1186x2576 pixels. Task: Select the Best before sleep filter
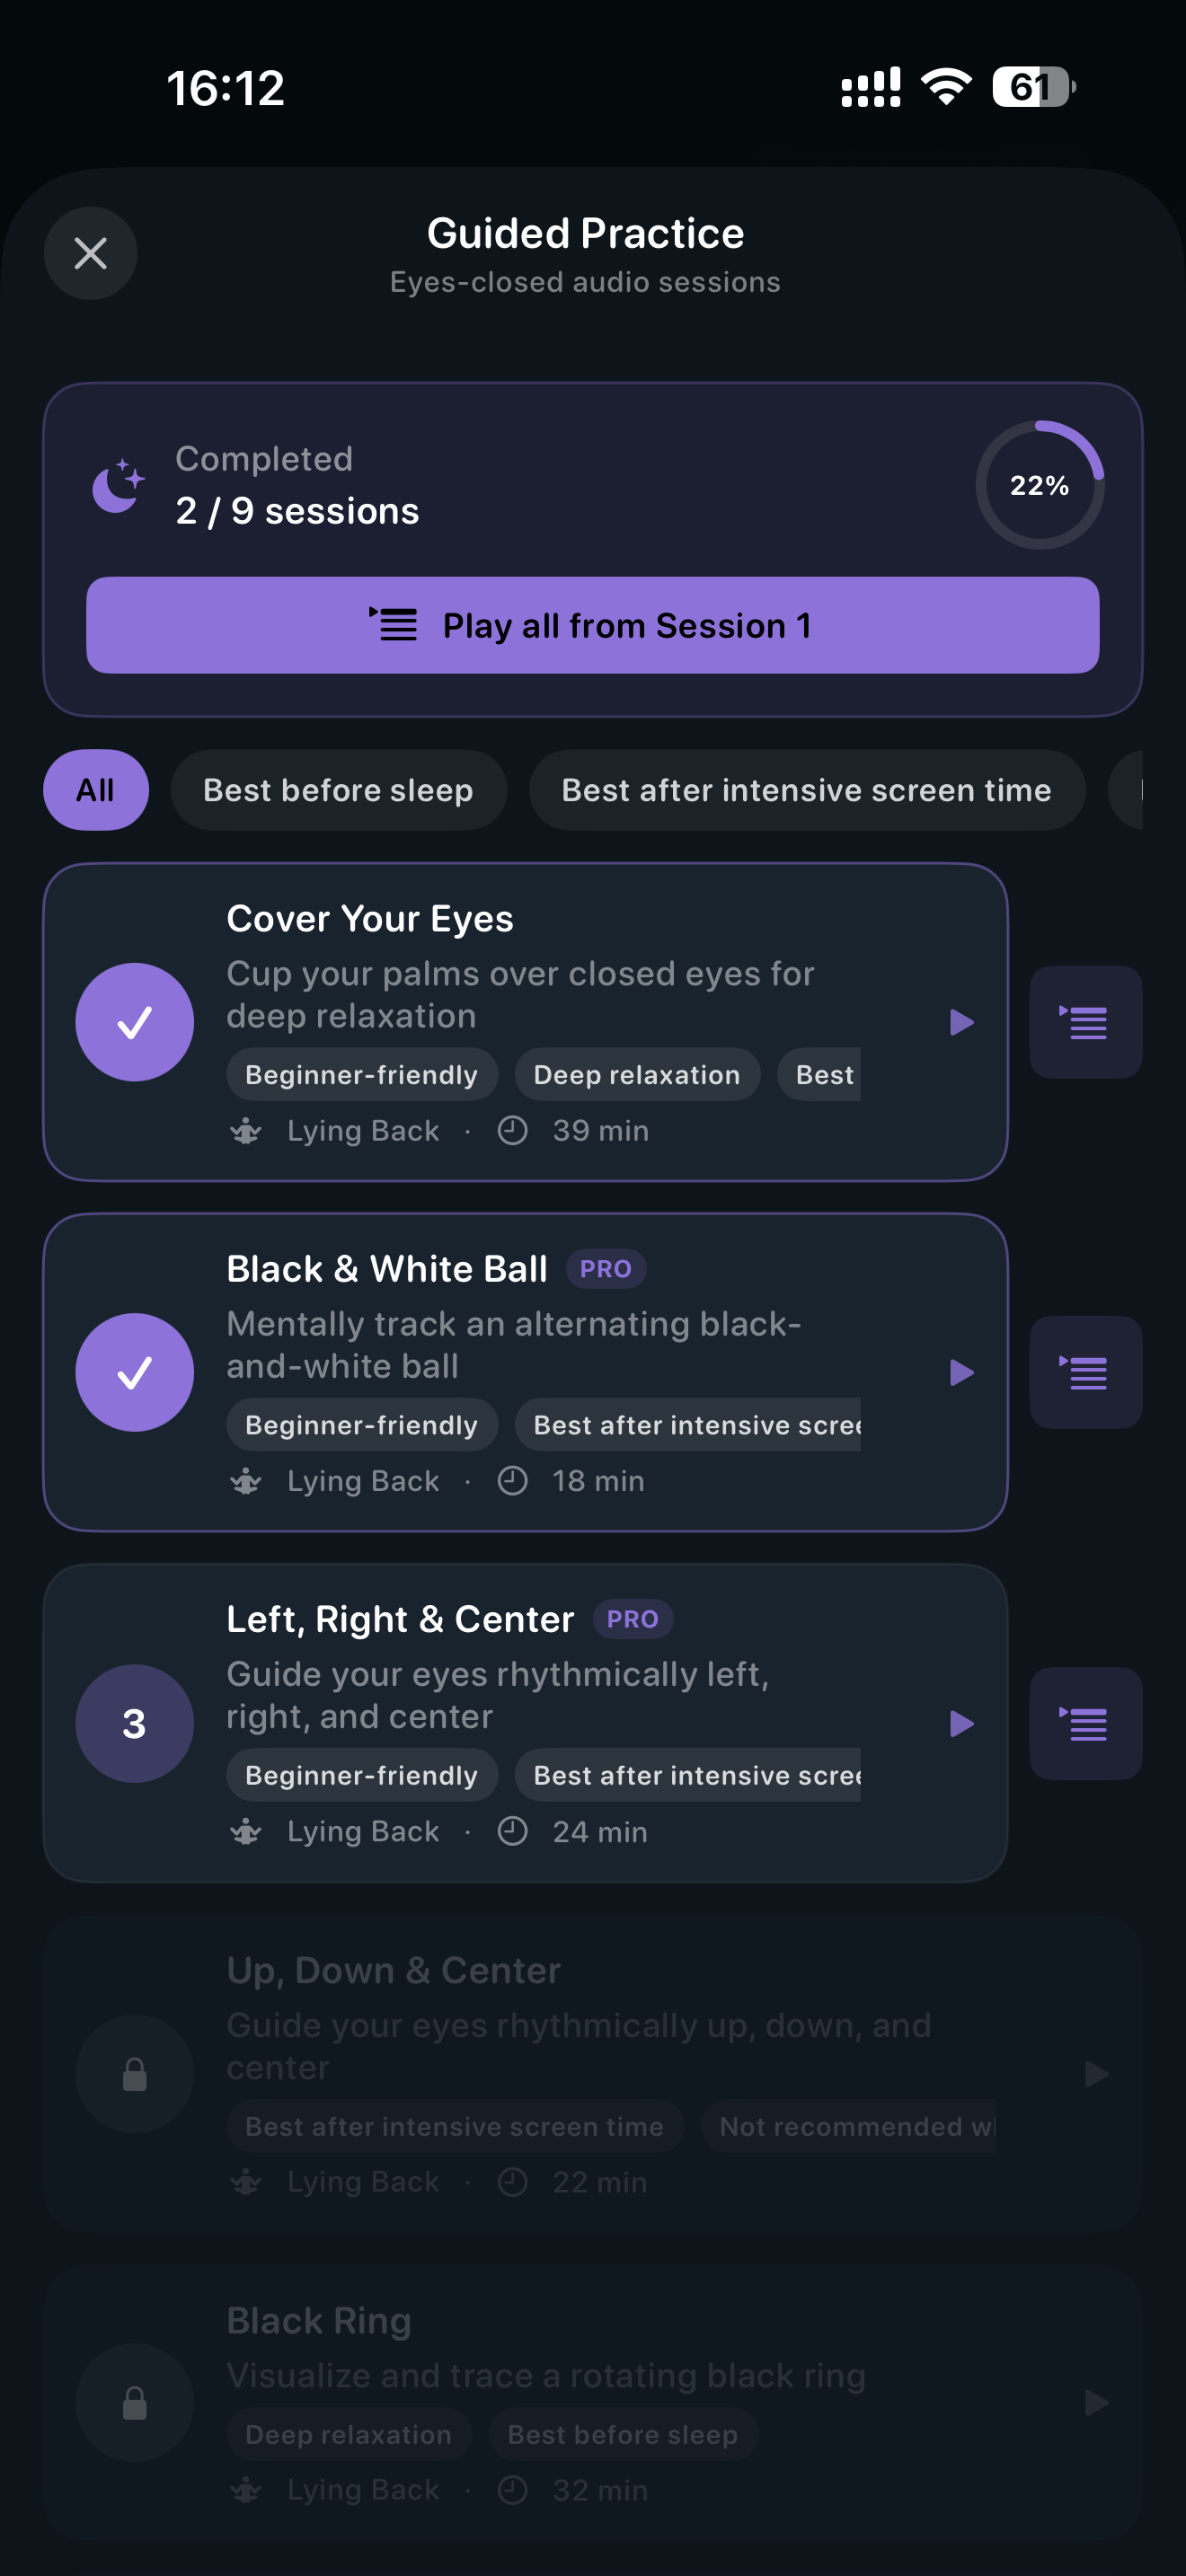point(338,790)
